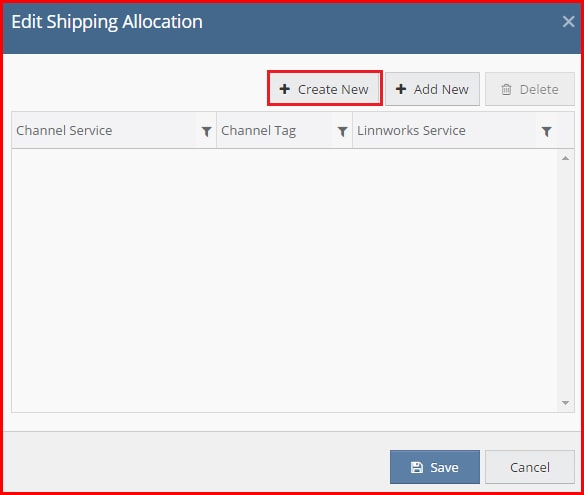
Task: Click the grid's vertical scrollbar track
Action: [x=565, y=280]
